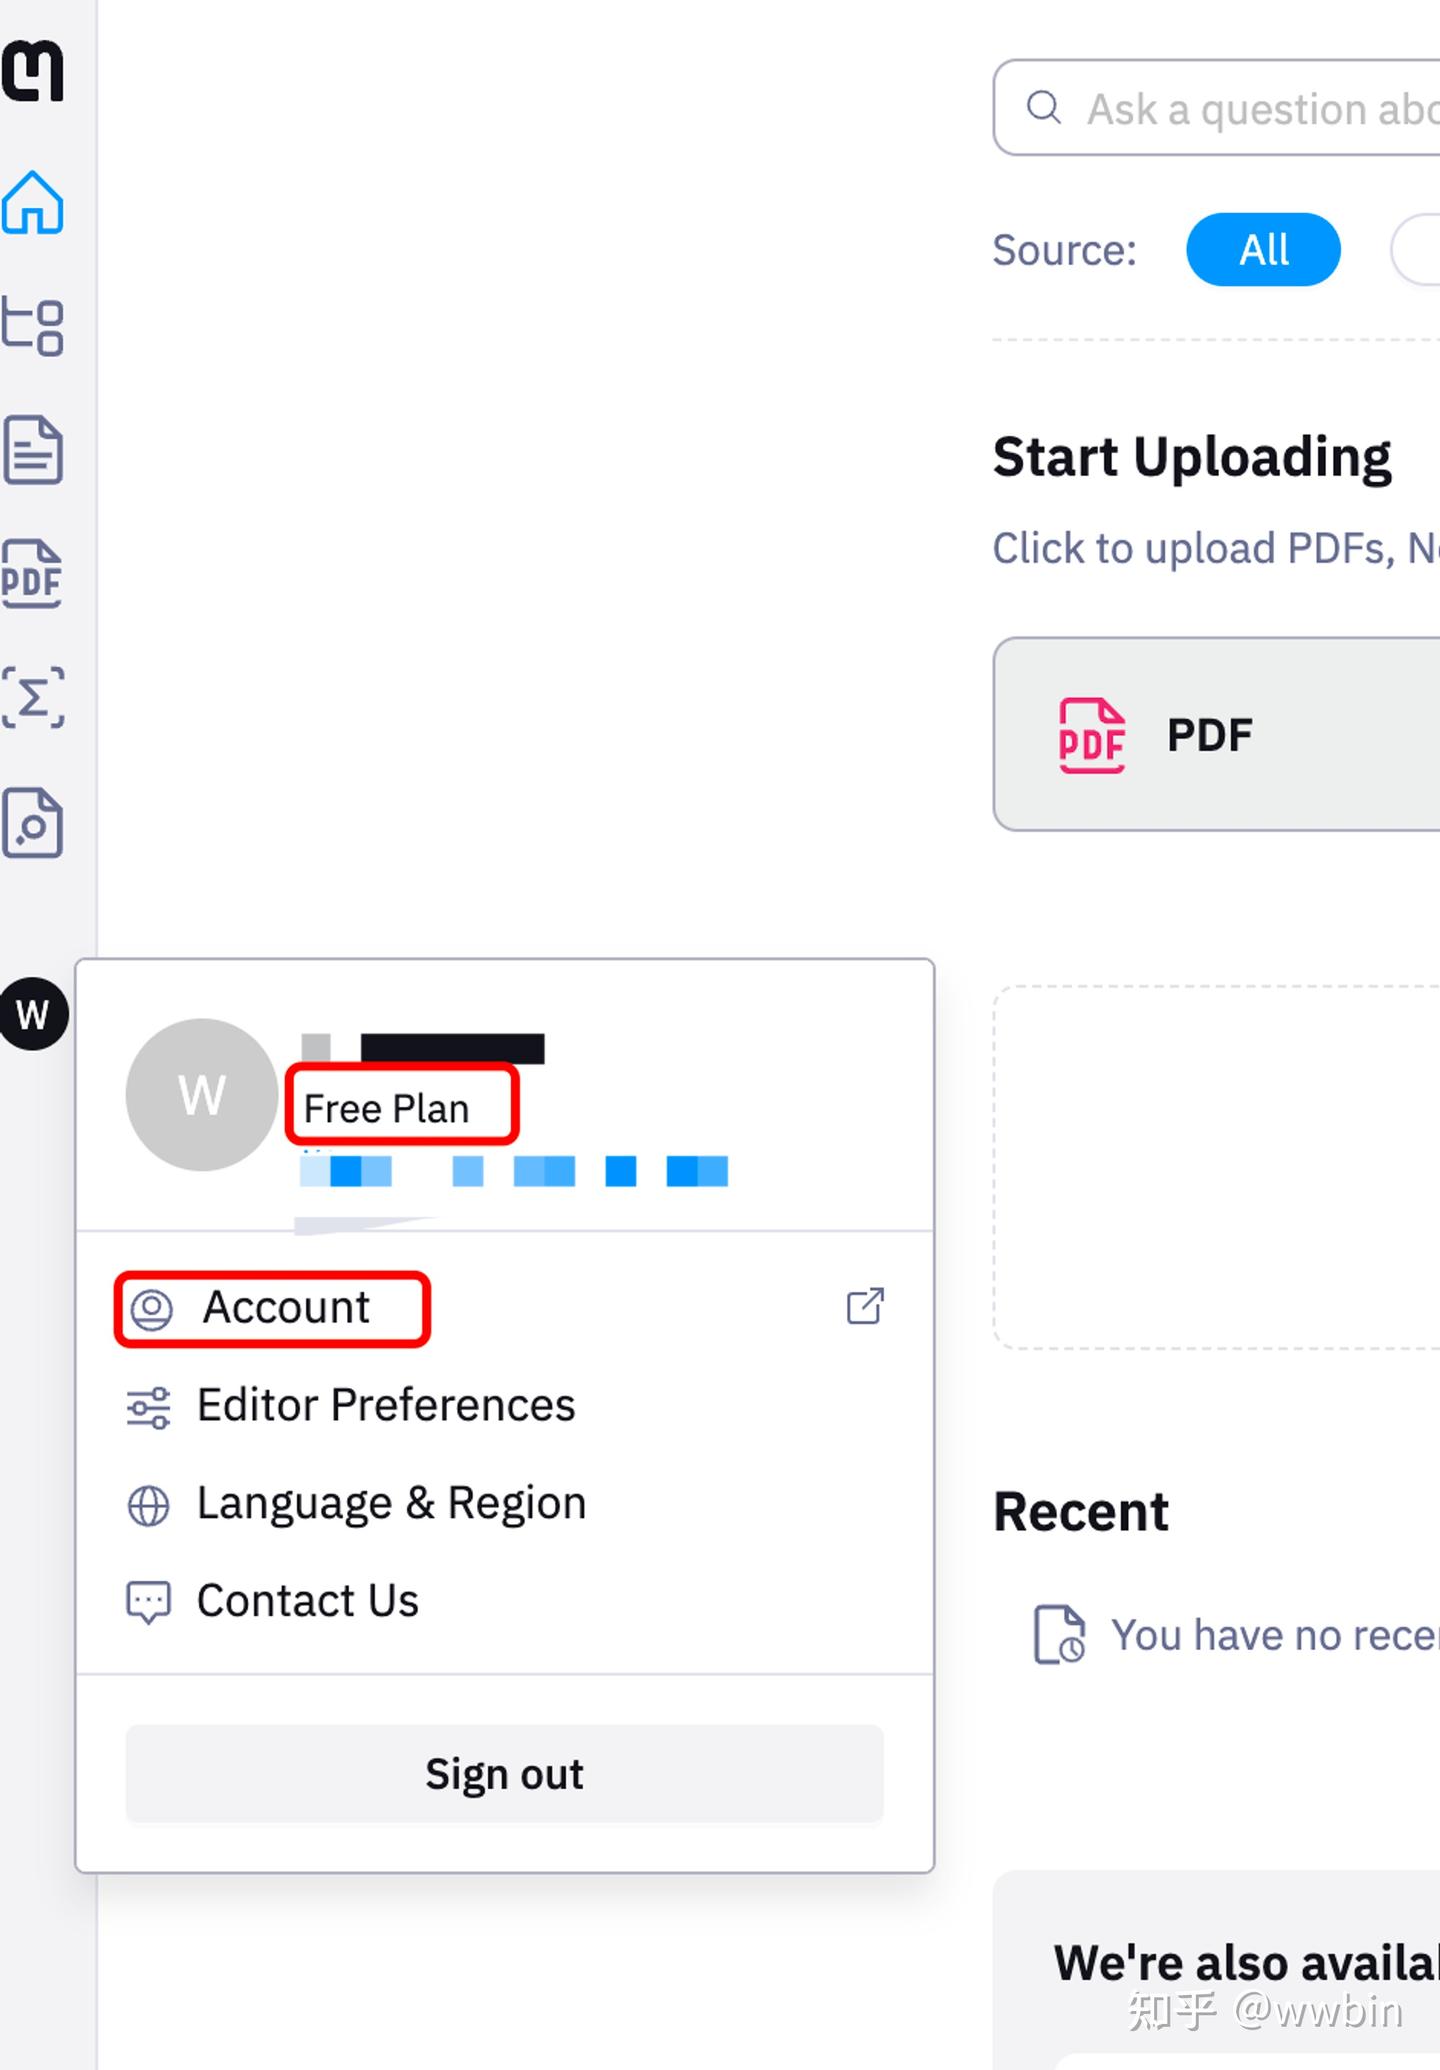
Task: Open the Sigma equation snip icon
Action: pos(33,697)
